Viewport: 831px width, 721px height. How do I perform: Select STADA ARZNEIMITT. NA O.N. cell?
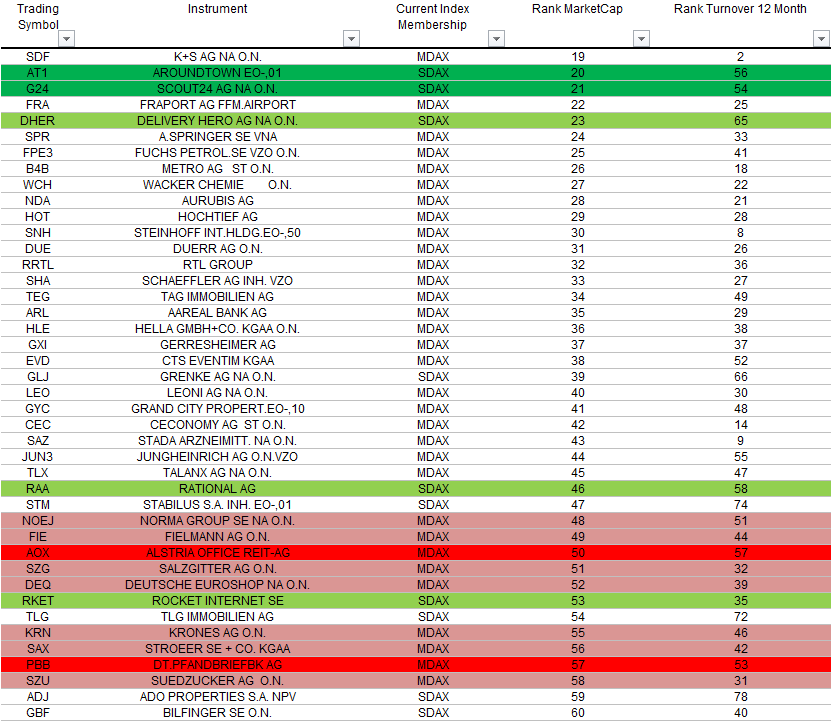click(x=217, y=441)
